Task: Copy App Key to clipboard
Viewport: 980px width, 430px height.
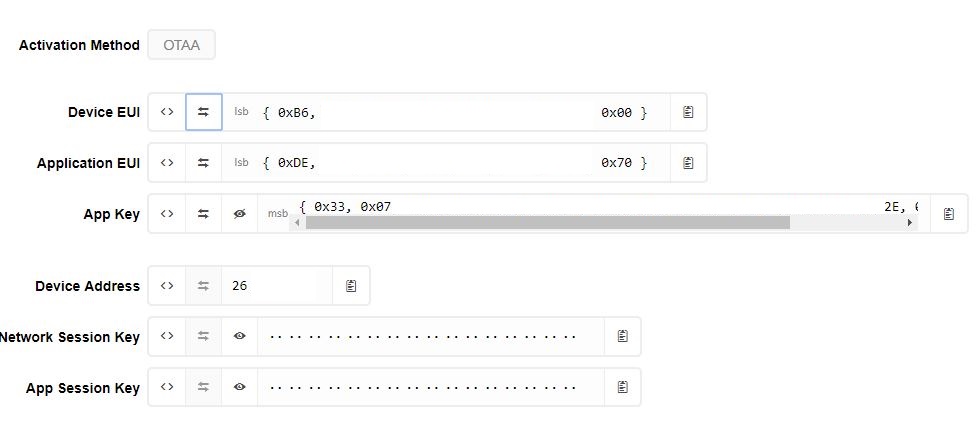Action: 949,214
